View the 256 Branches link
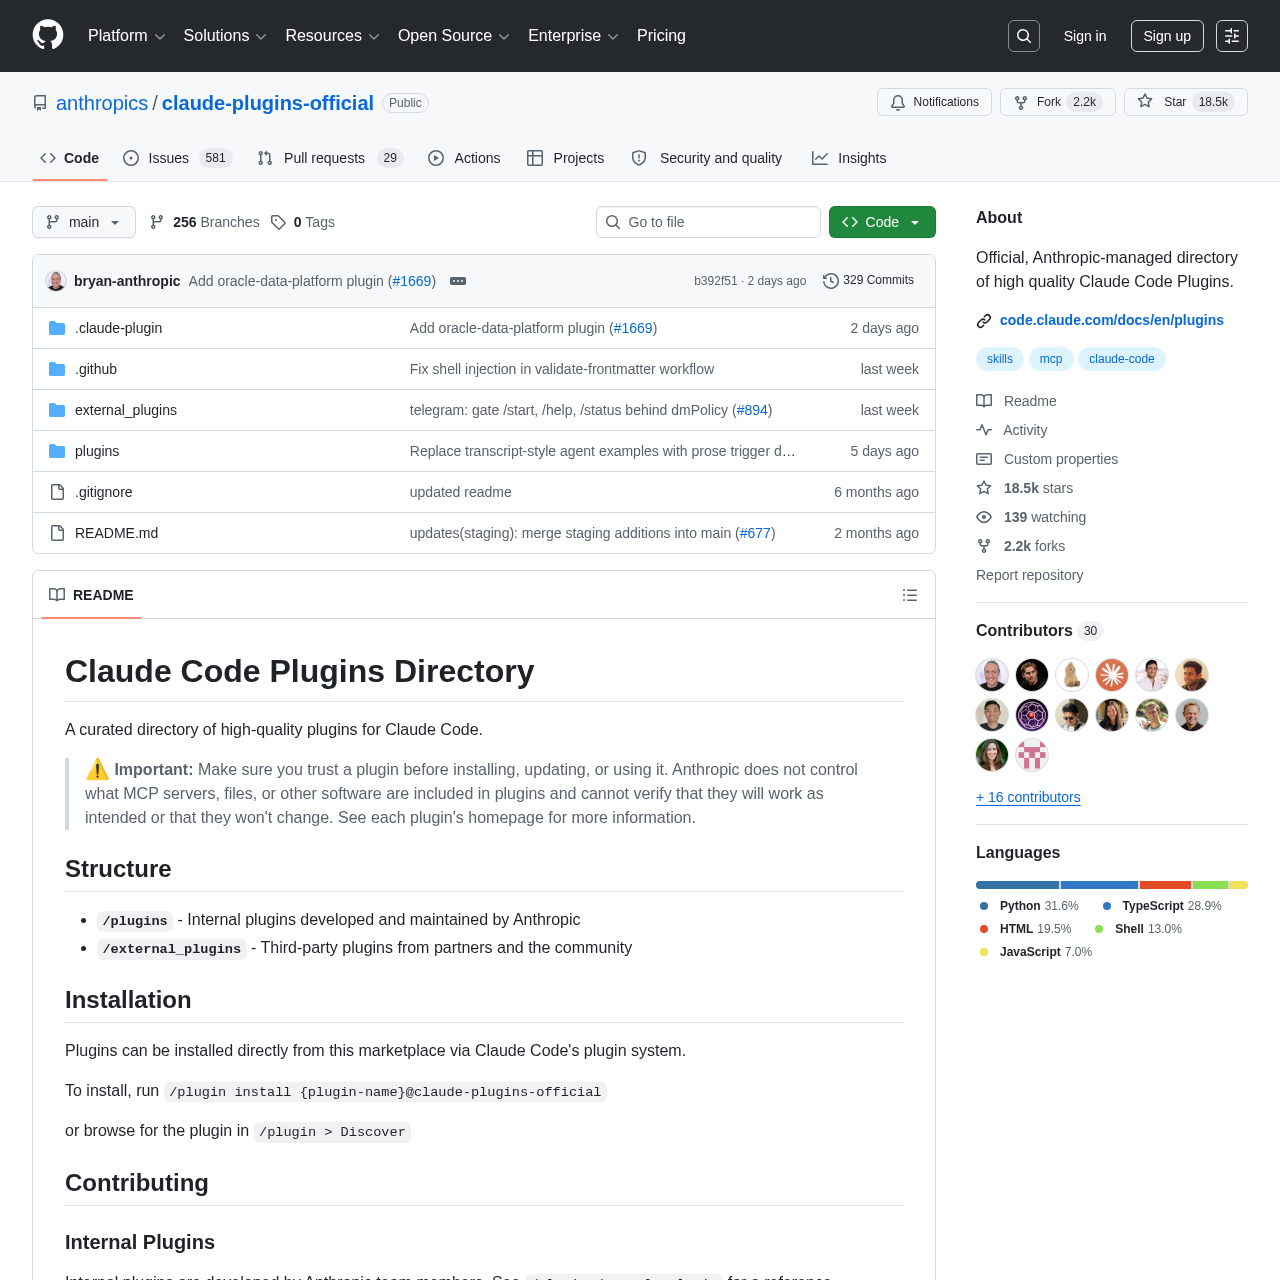 point(204,222)
